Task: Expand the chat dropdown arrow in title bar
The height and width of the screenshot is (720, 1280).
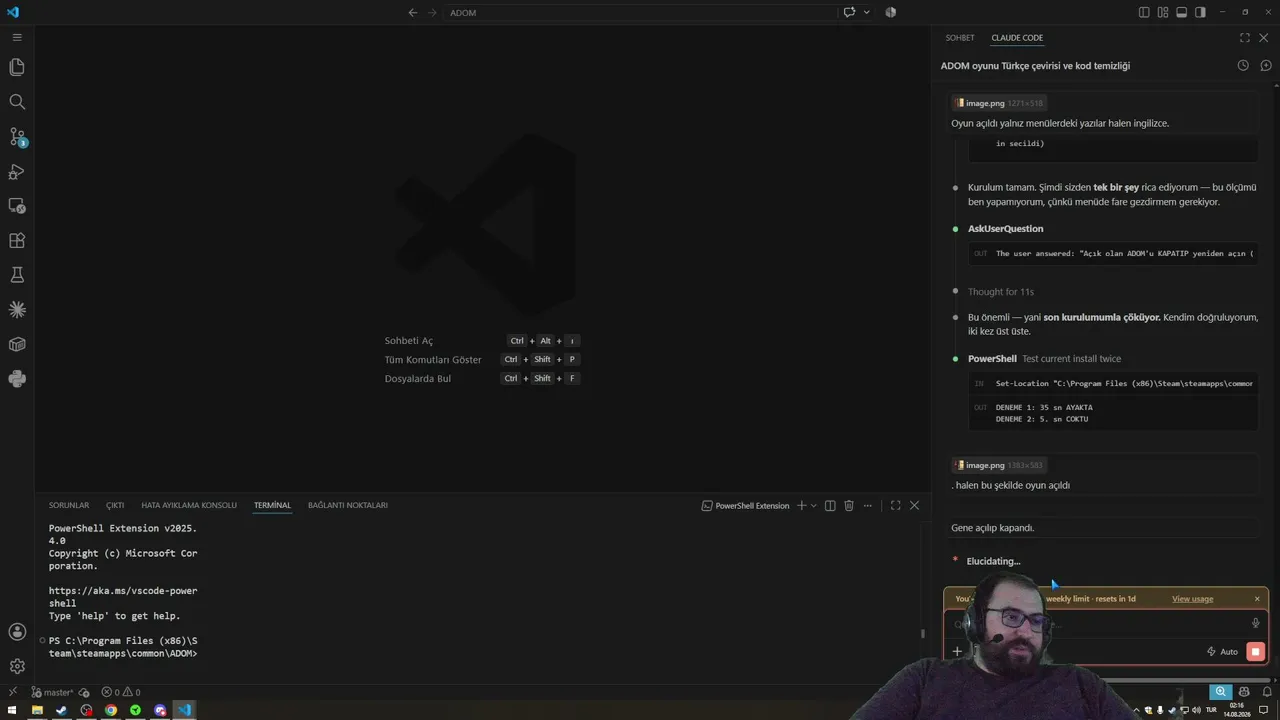Action: click(x=866, y=12)
